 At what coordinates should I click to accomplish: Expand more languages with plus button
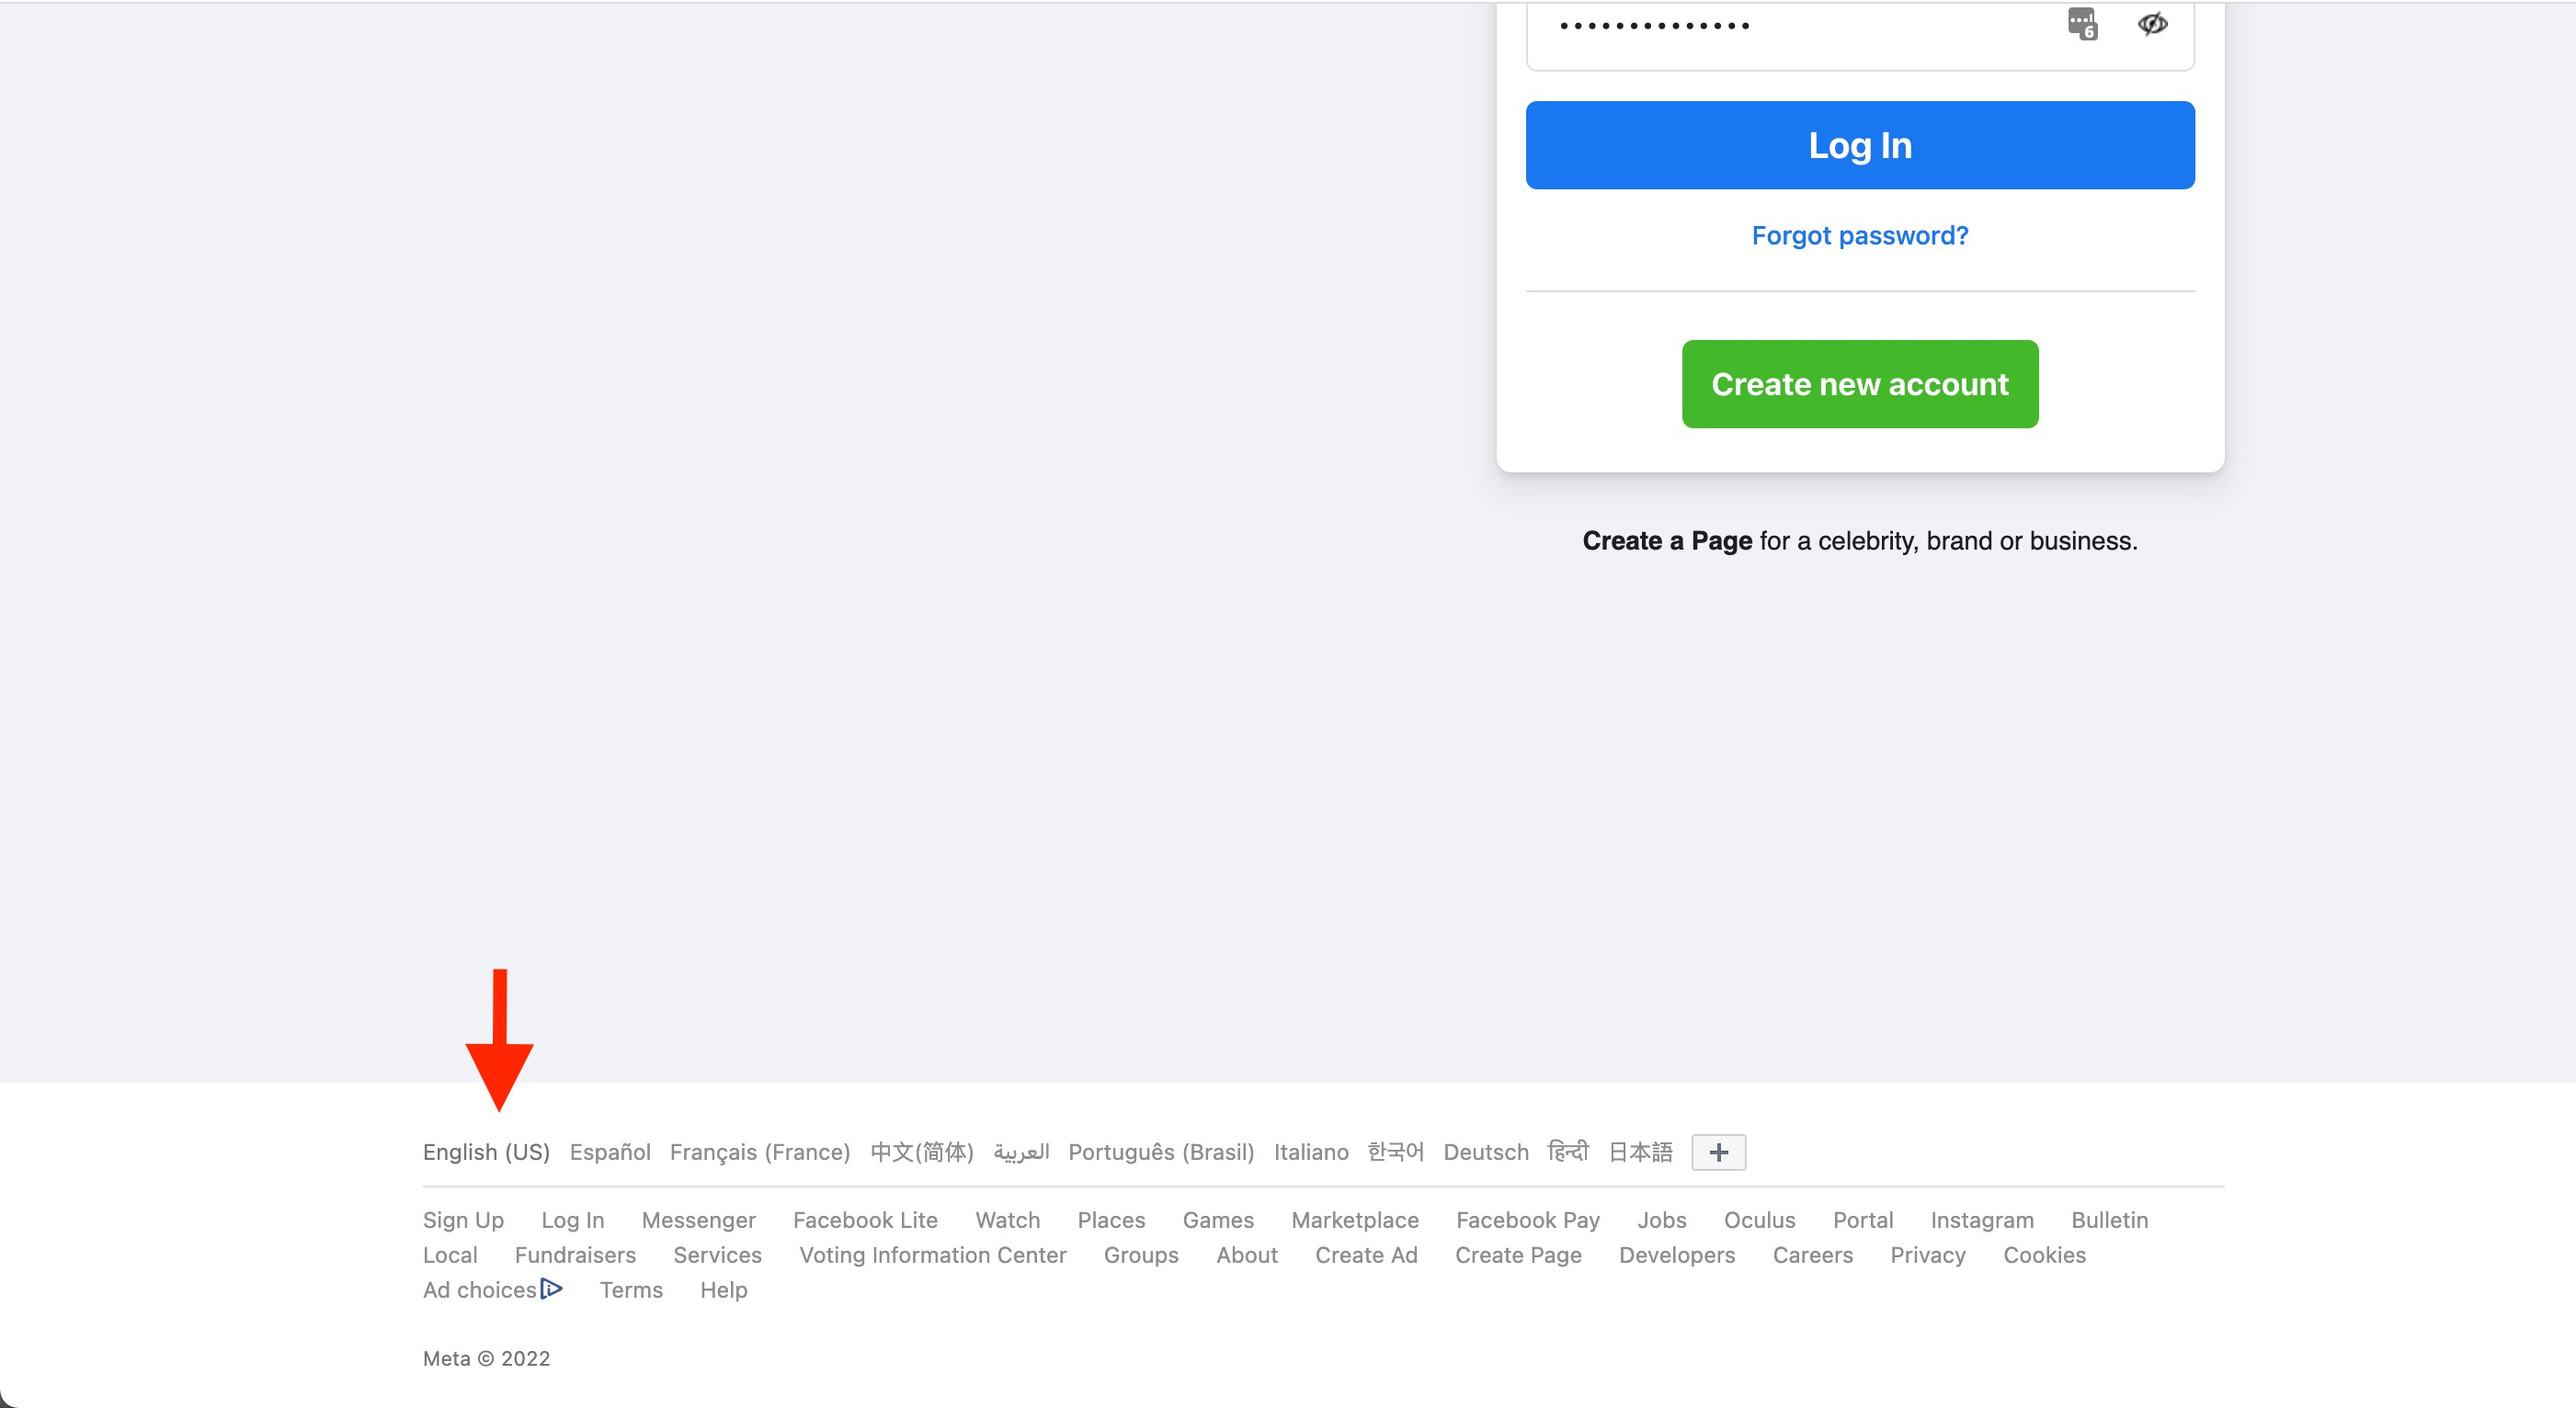point(1718,1152)
